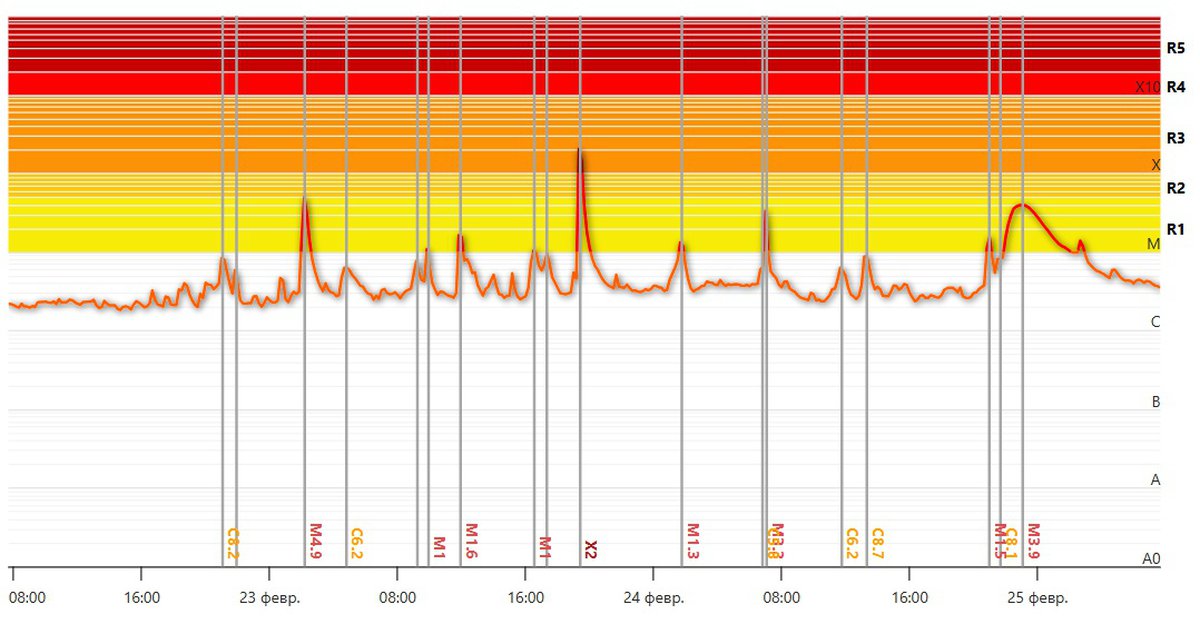The width and height of the screenshot is (1200, 624).
Task: Click the M3.9 flare label
Action: pos(1034,541)
